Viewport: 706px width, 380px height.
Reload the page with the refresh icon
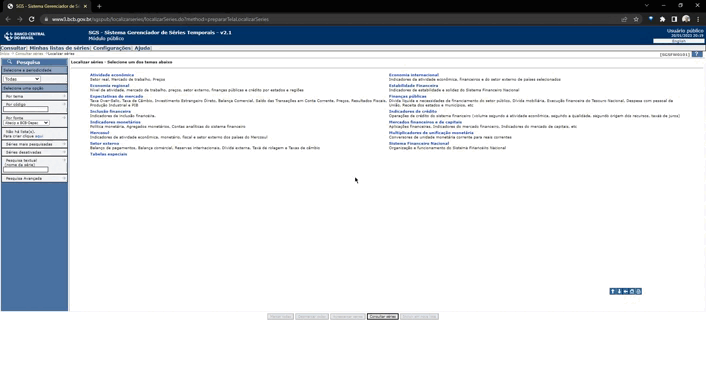point(32,19)
